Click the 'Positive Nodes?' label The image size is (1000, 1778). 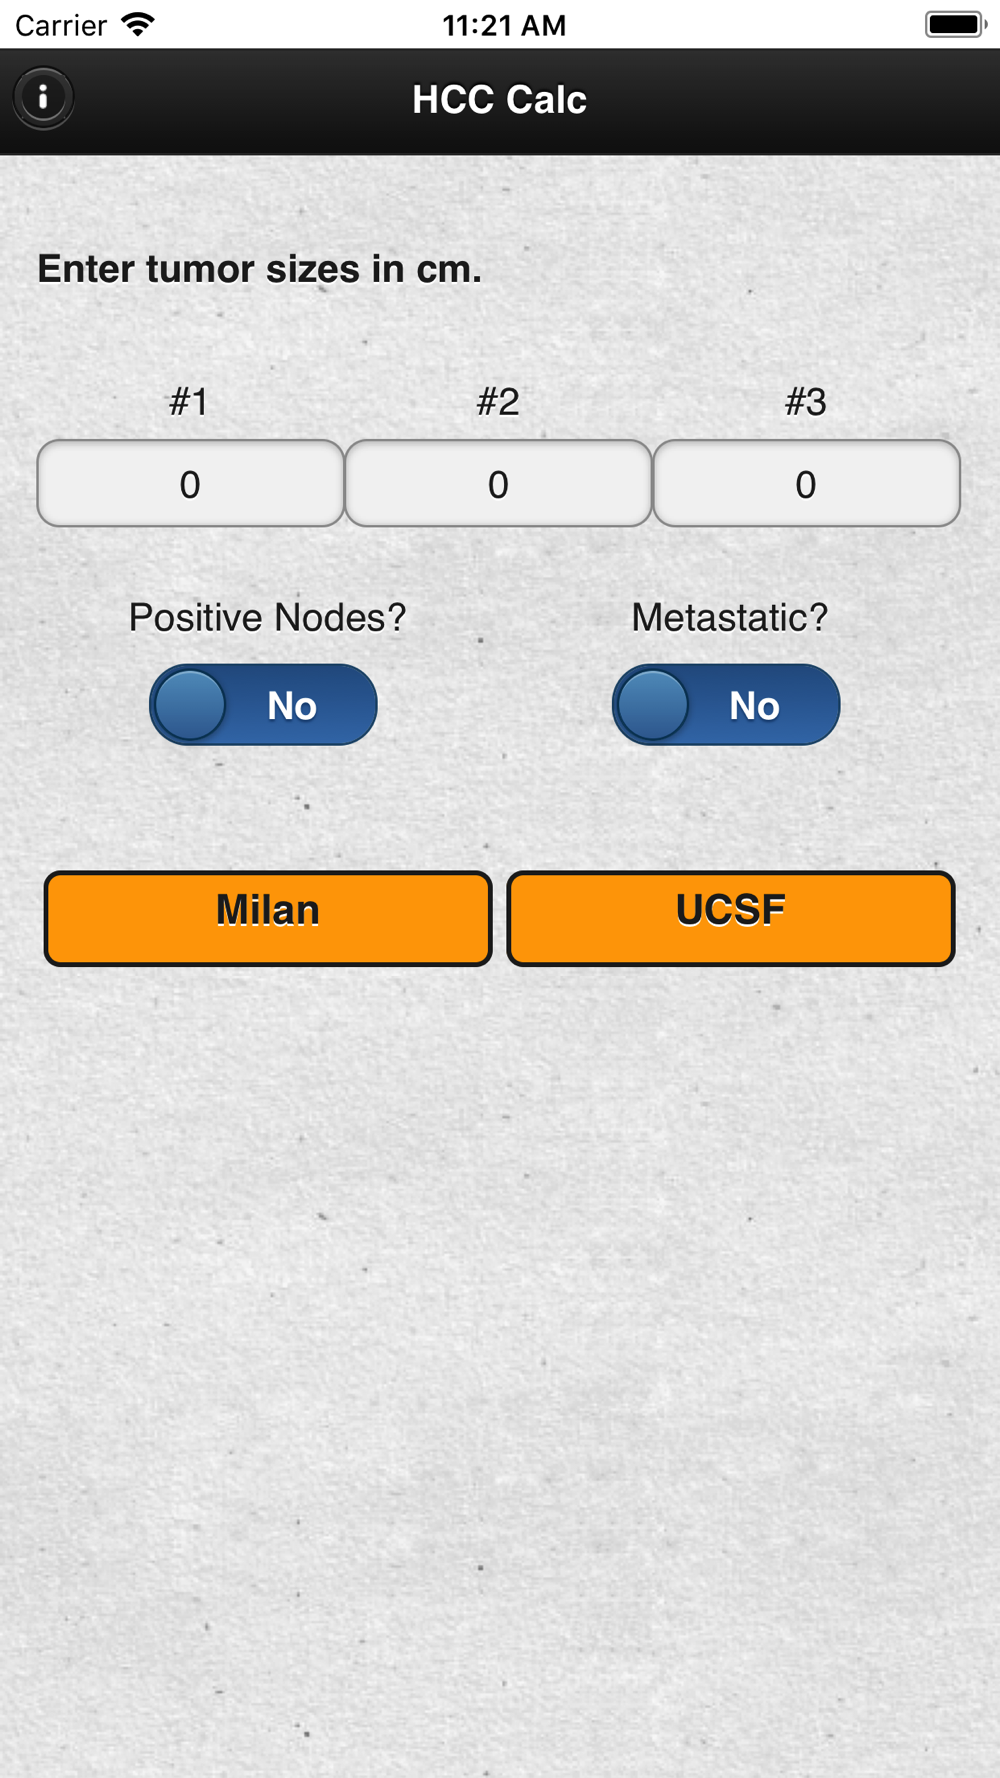(x=267, y=618)
